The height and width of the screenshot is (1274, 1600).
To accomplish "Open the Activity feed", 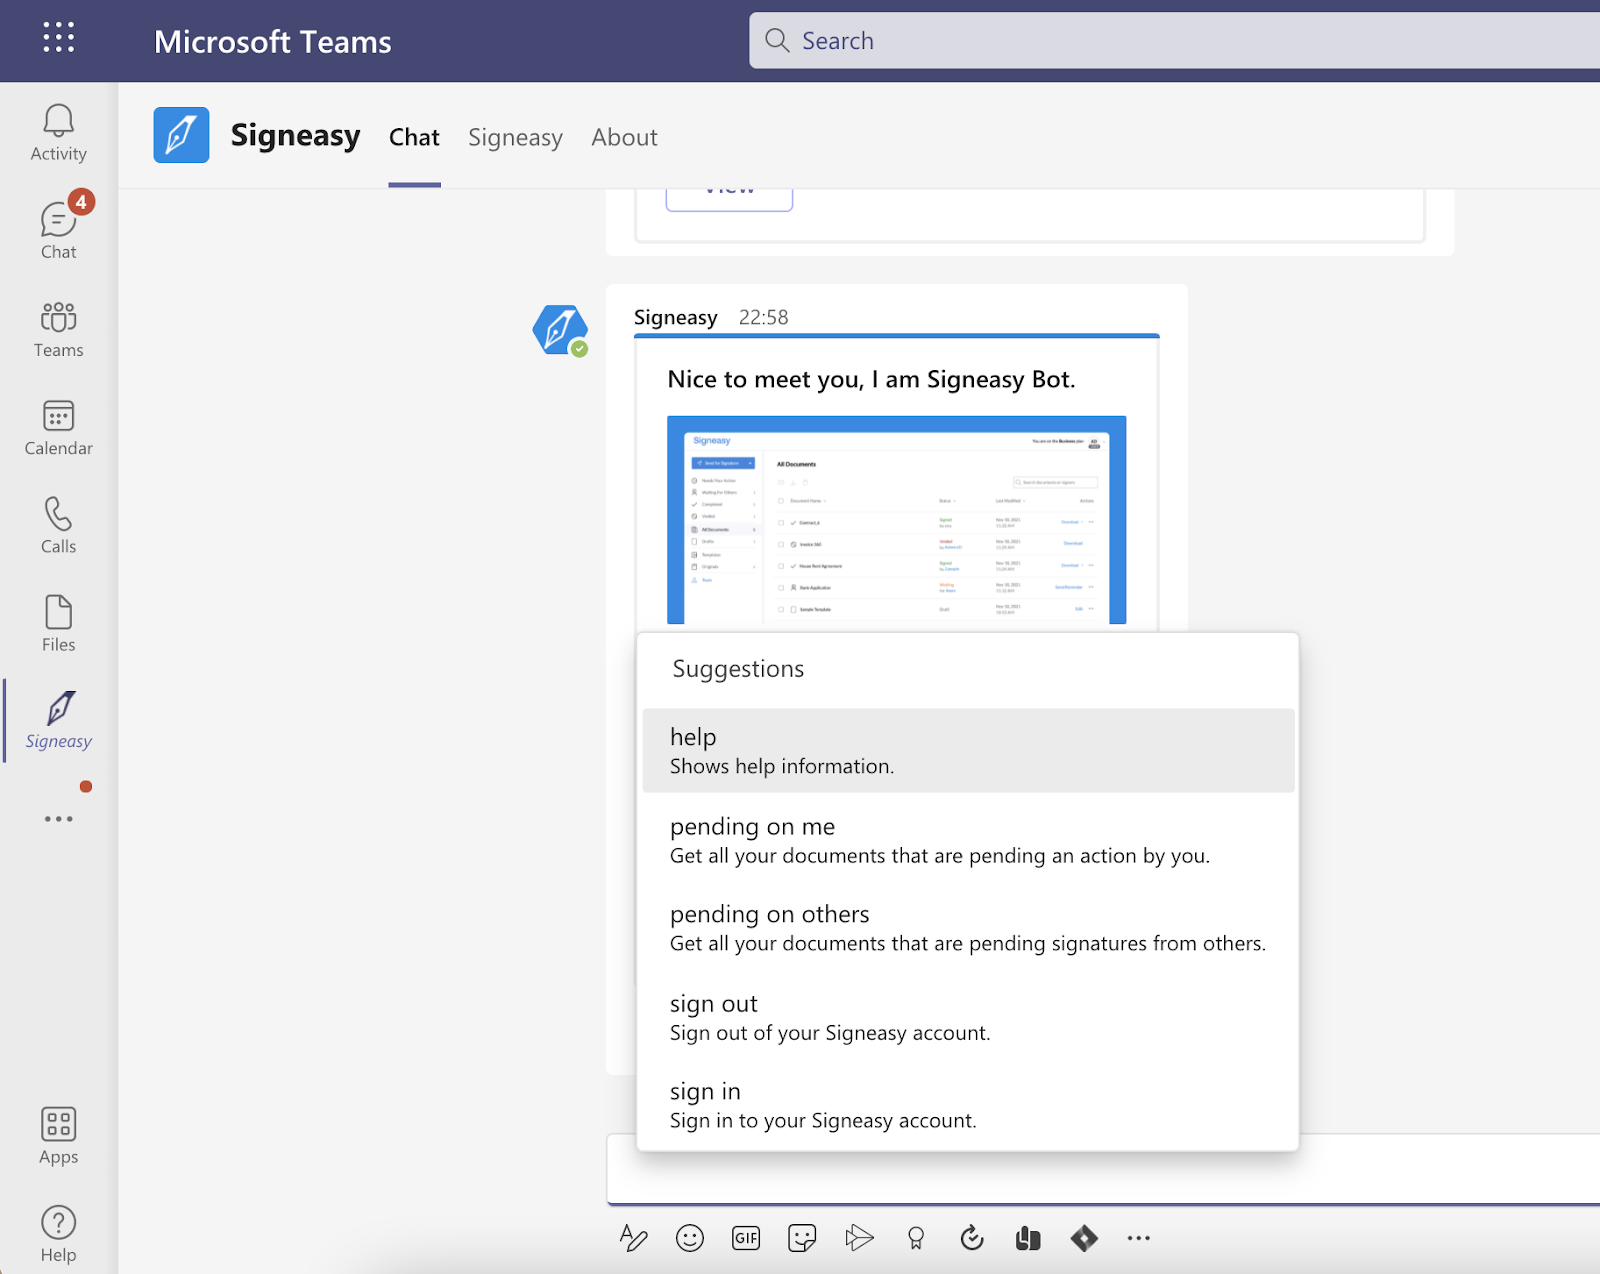I will pos(58,133).
